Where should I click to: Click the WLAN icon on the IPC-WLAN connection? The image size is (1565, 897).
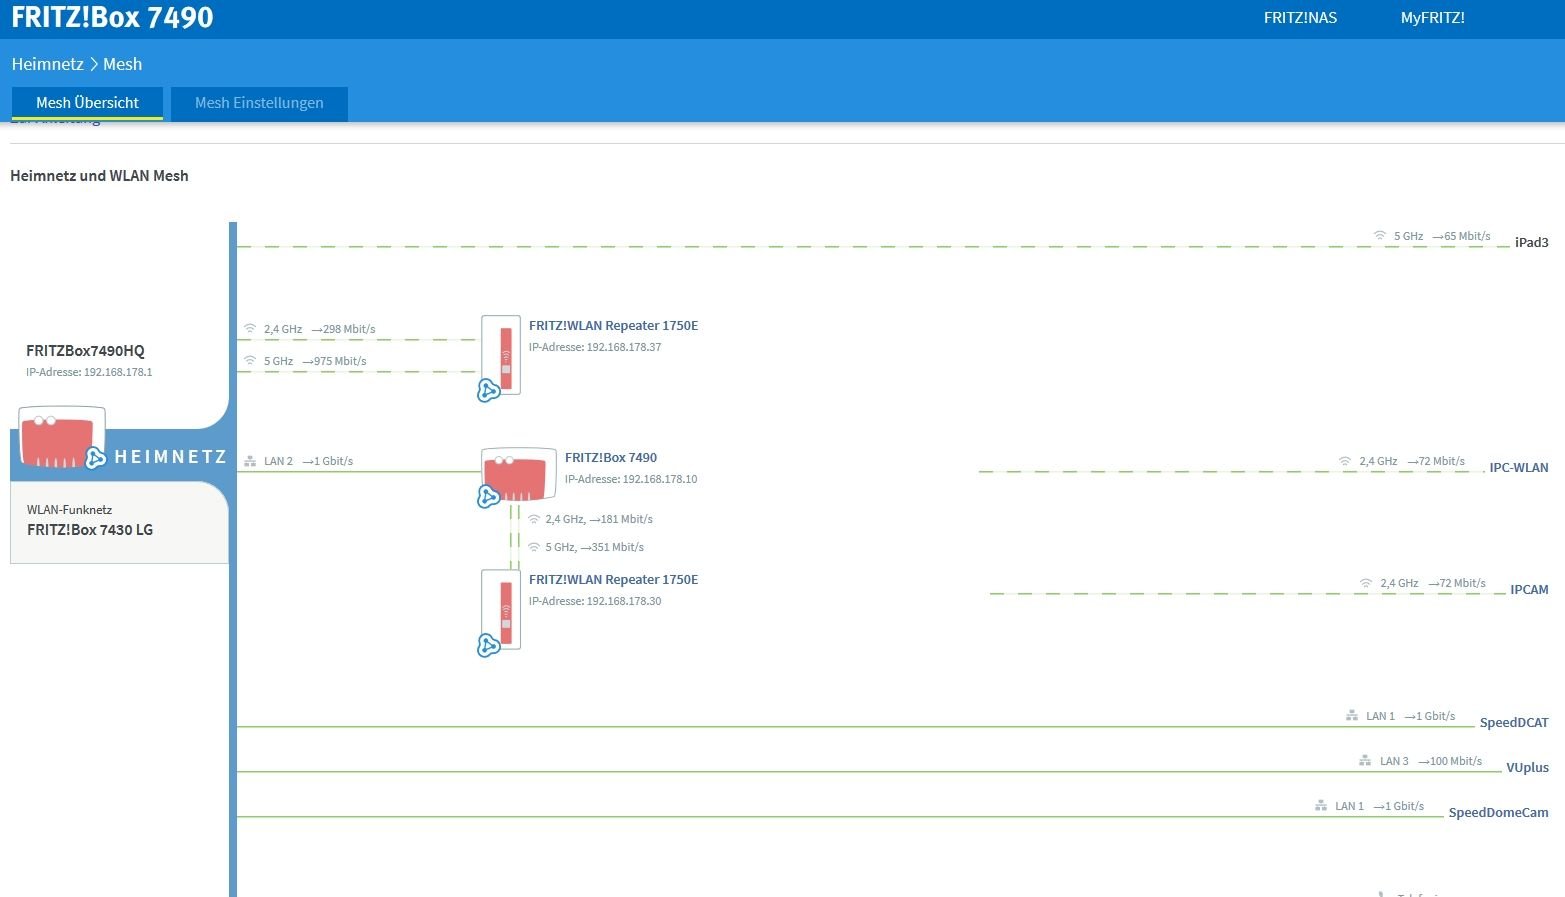click(x=1345, y=461)
